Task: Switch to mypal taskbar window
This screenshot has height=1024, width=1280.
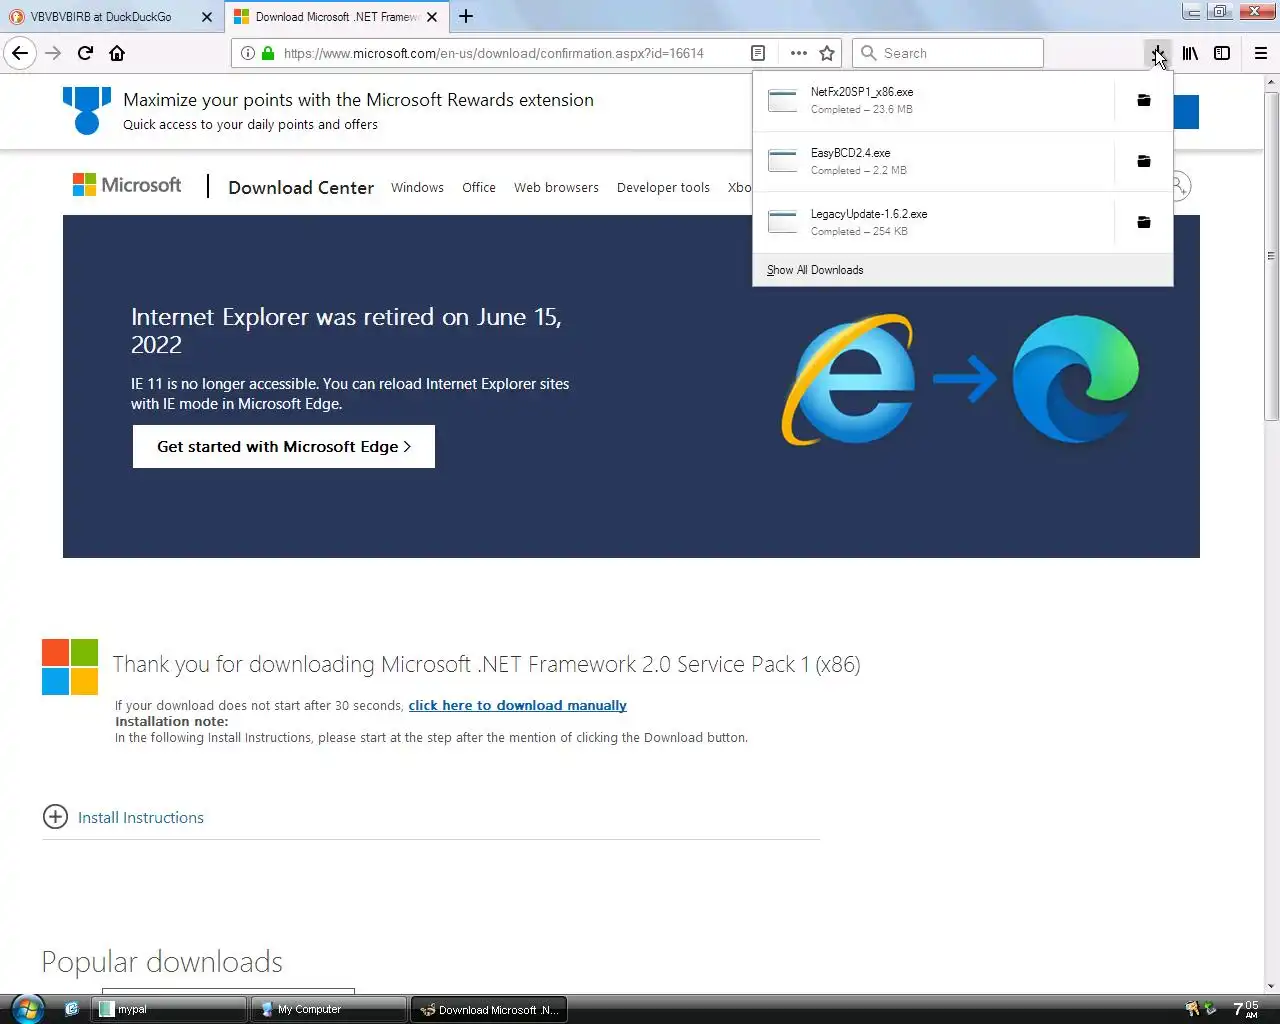Action: (169, 1010)
